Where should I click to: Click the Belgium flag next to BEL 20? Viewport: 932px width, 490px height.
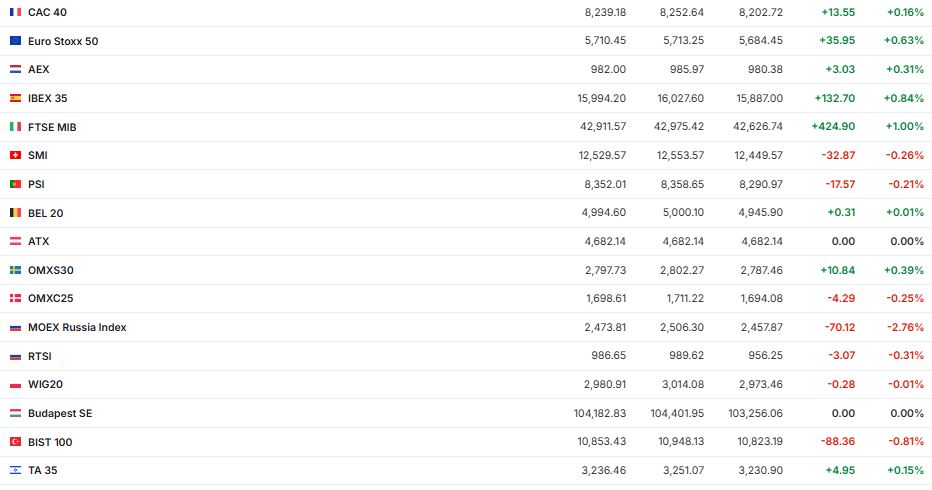pos(15,213)
